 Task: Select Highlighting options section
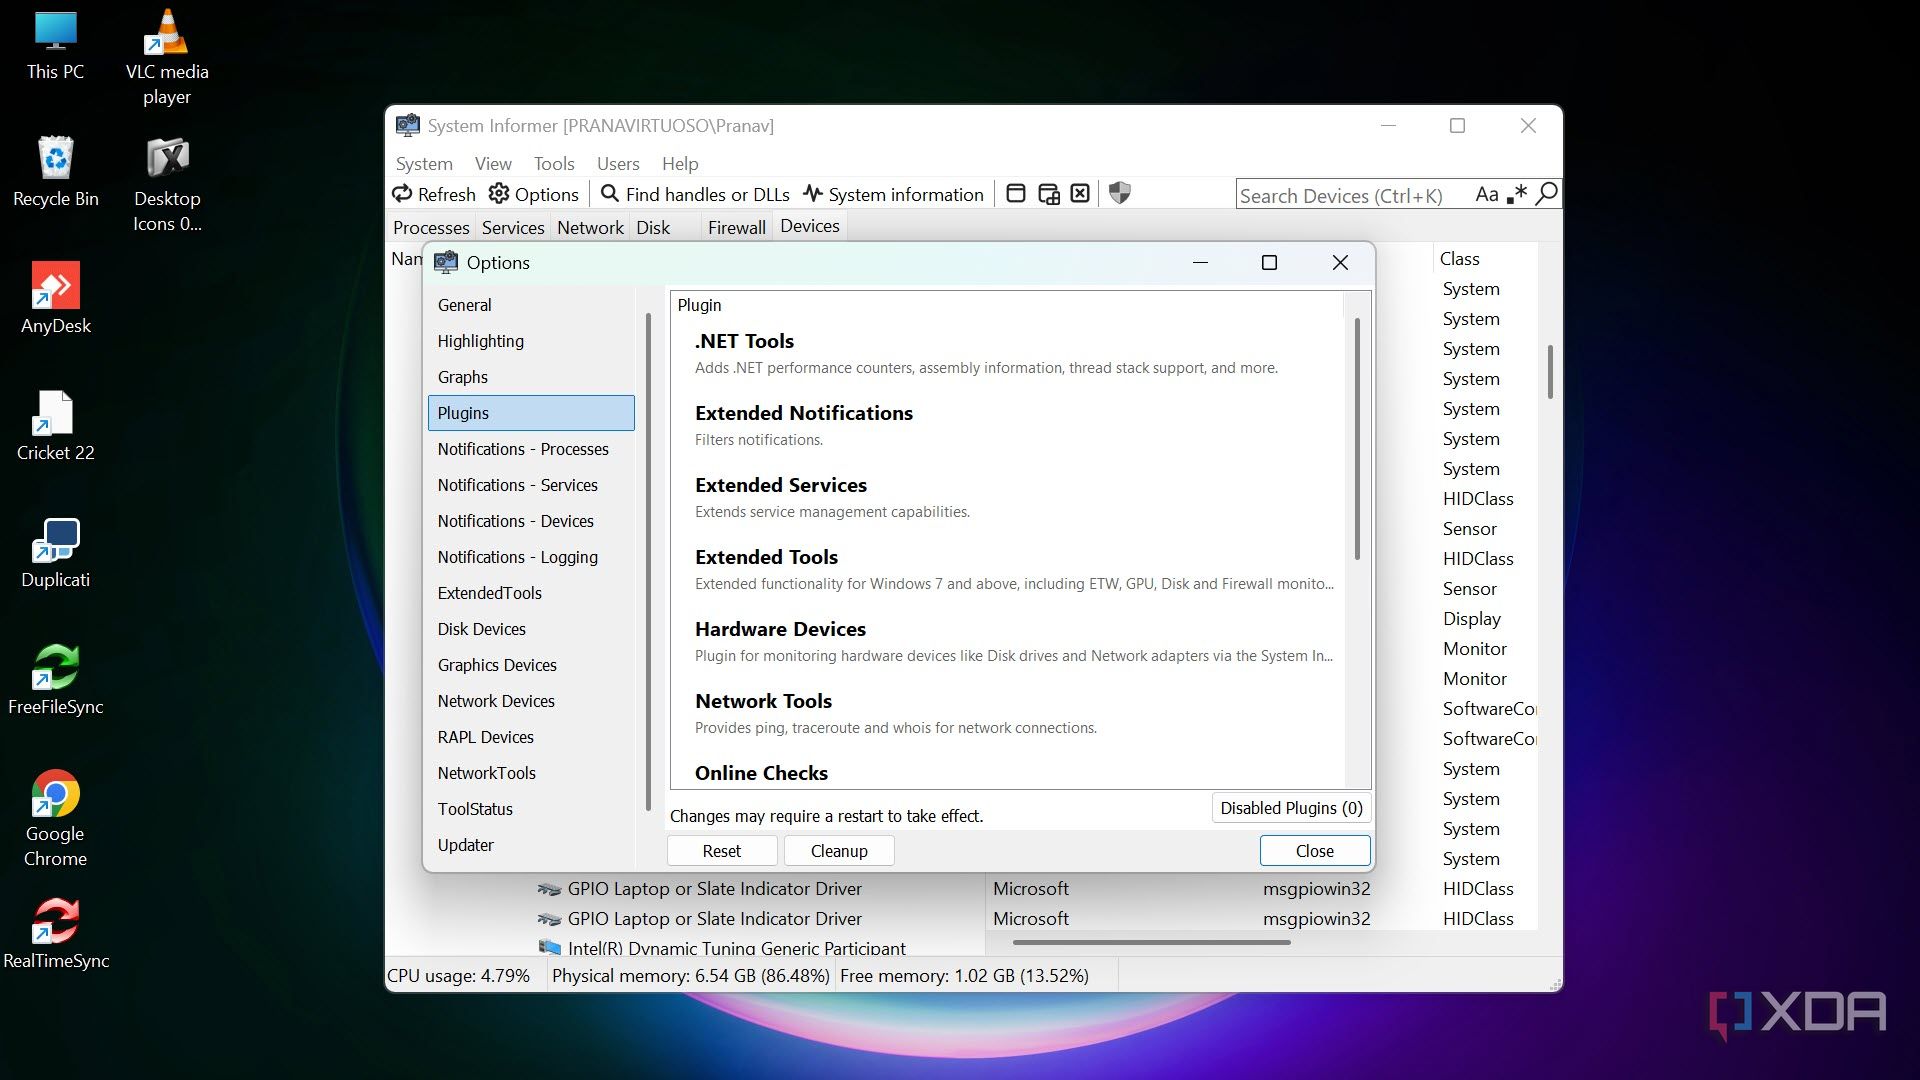[x=531, y=341]
